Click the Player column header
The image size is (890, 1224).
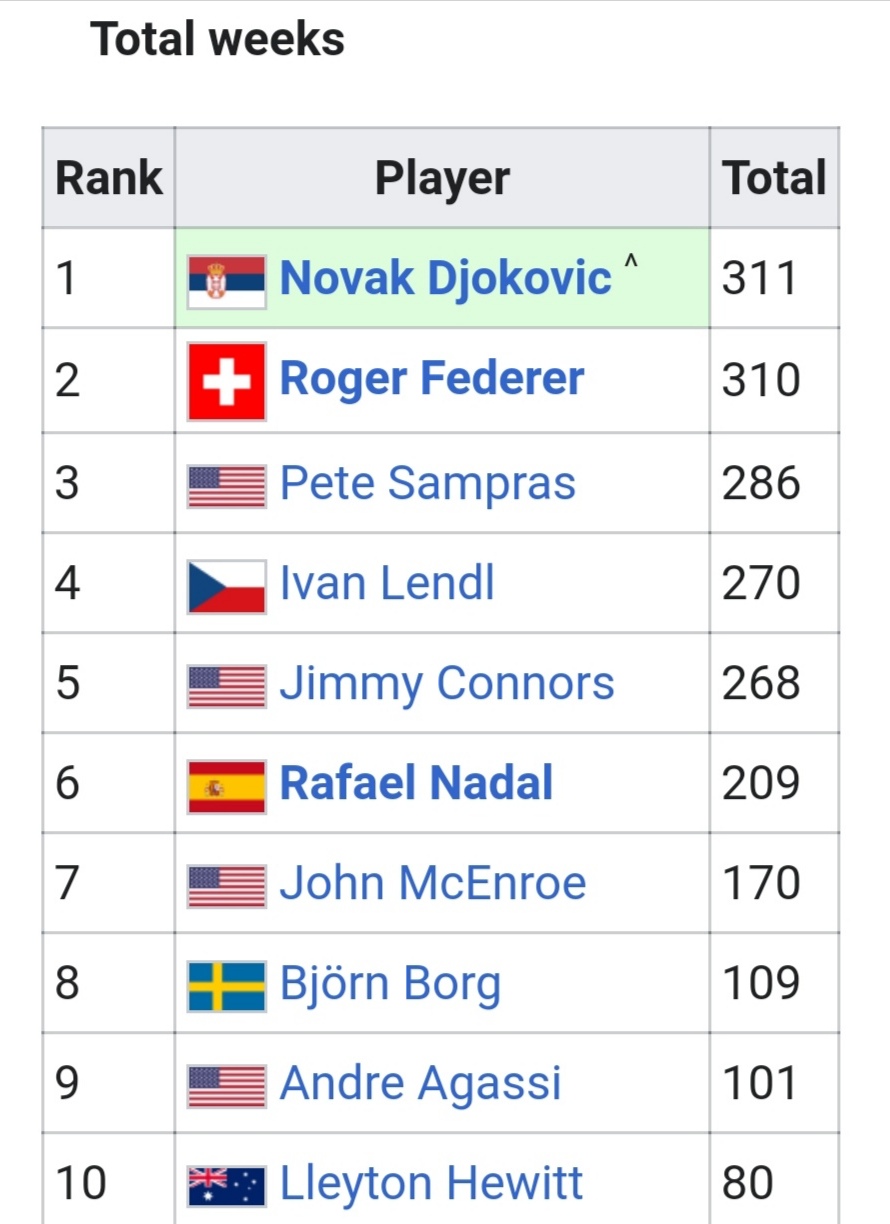442,179
